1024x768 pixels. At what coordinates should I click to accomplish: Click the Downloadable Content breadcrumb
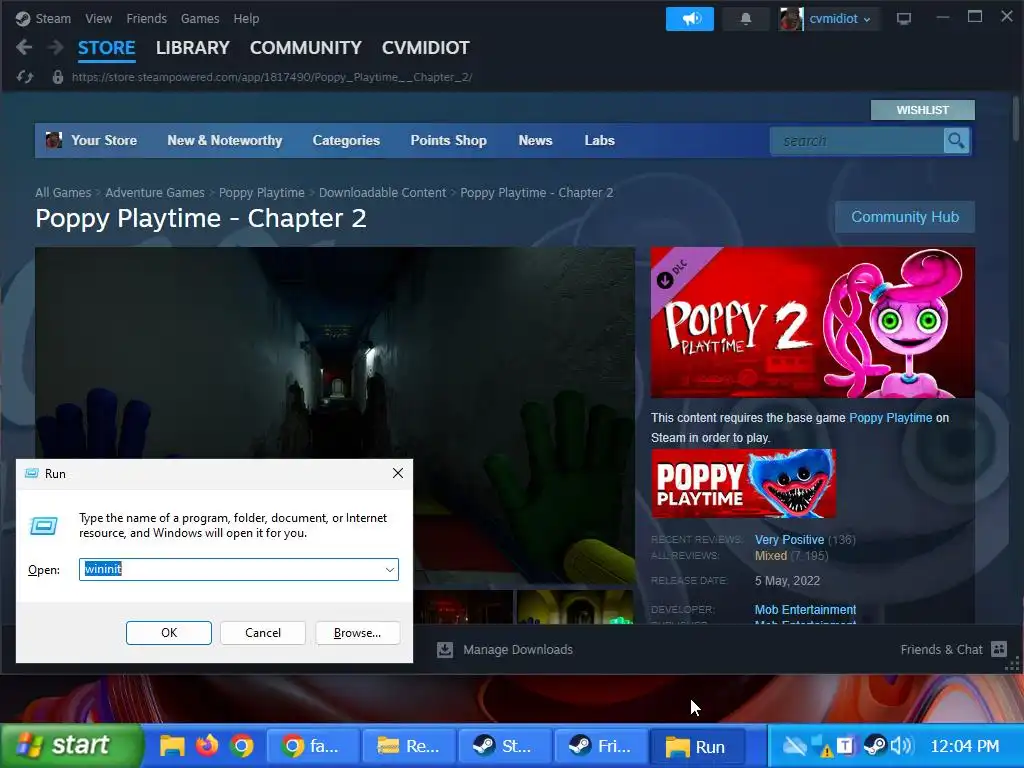[x=382, y=193]
